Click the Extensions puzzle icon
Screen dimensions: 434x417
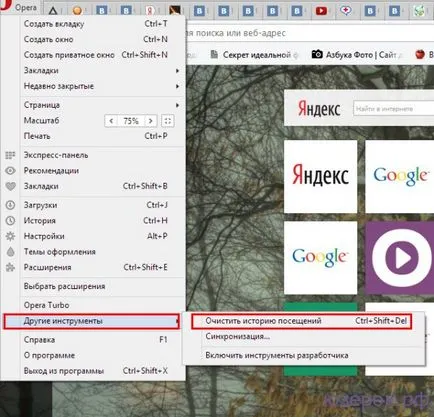tap(10, 267)
